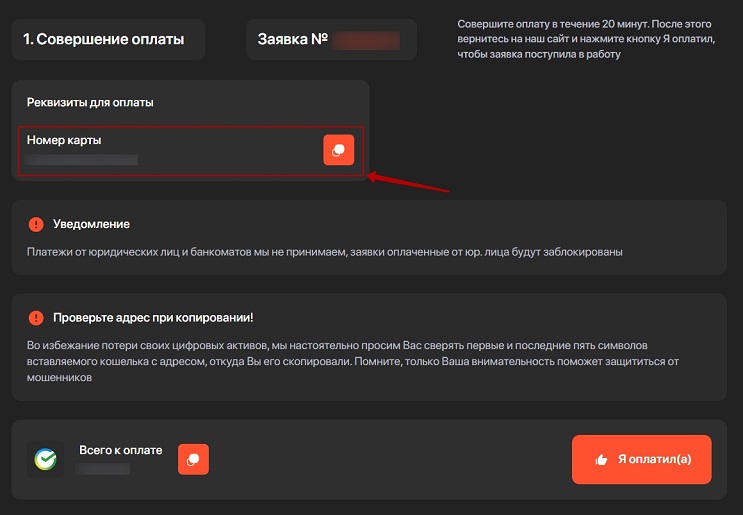The height and width of the screenshot is (515, 743).
Task: Select the 1. Совершение оплаты step header
Action: click(x=104, y=40)
